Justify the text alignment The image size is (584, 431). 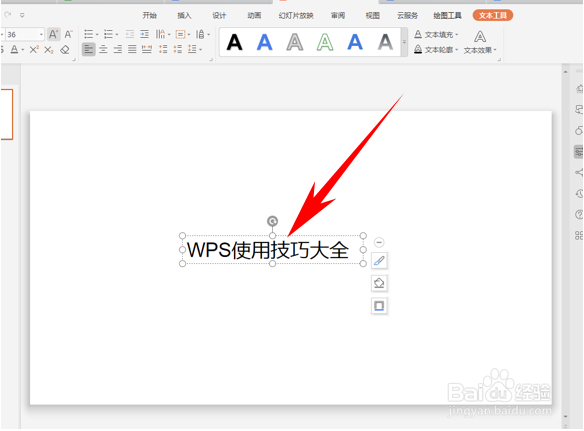click(x=132, y=50)
